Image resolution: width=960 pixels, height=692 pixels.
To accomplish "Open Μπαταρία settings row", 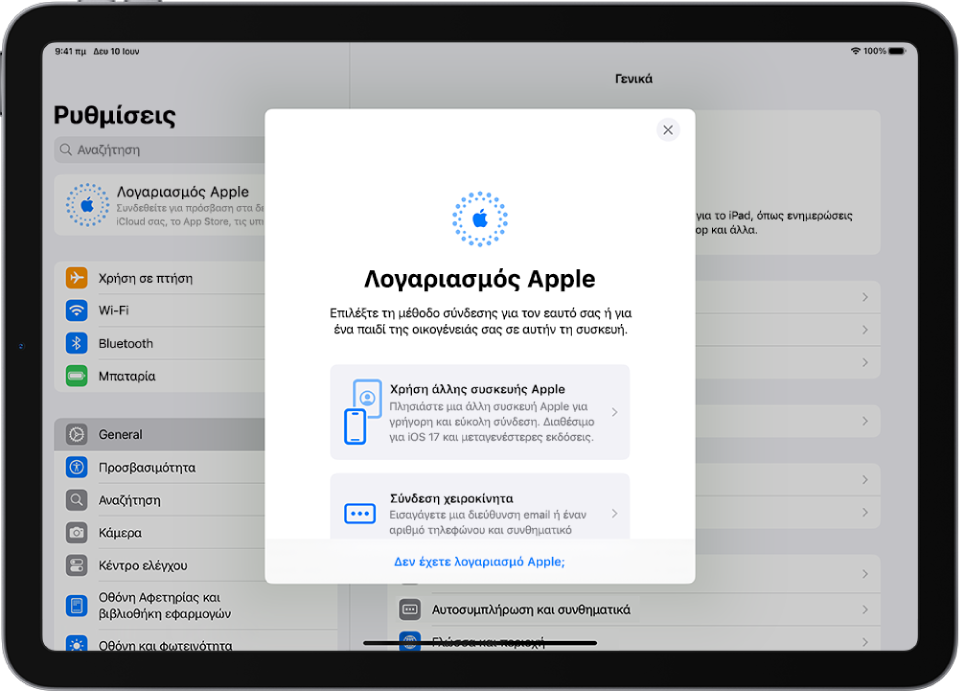I will coord(160,376).
